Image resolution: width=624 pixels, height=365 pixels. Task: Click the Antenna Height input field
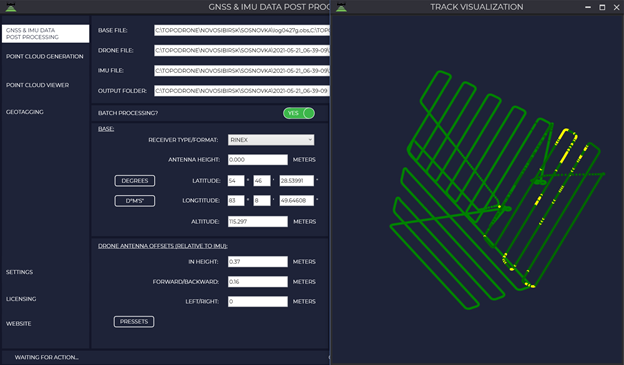click(258, 160)
